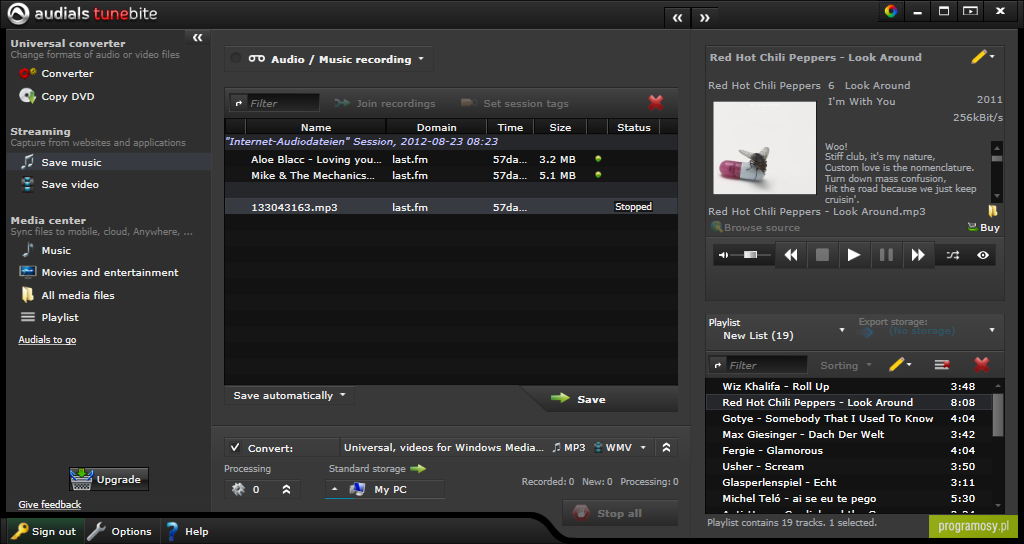Viewport: 1024px width, 544px height.
Task: Click the Stop all button
Action: (x=618, y=513)
